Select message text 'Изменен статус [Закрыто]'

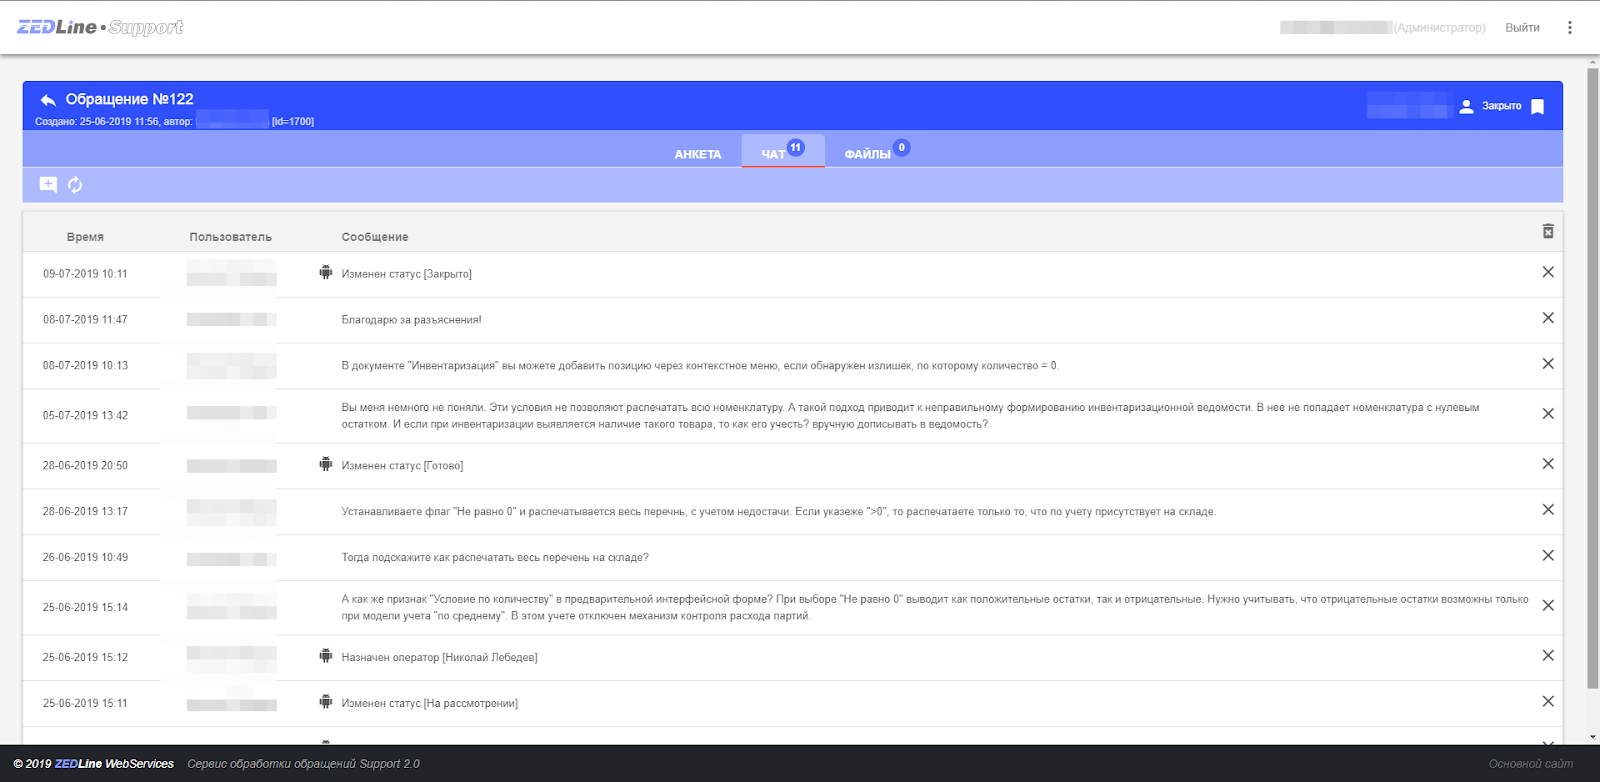(406, 274)
